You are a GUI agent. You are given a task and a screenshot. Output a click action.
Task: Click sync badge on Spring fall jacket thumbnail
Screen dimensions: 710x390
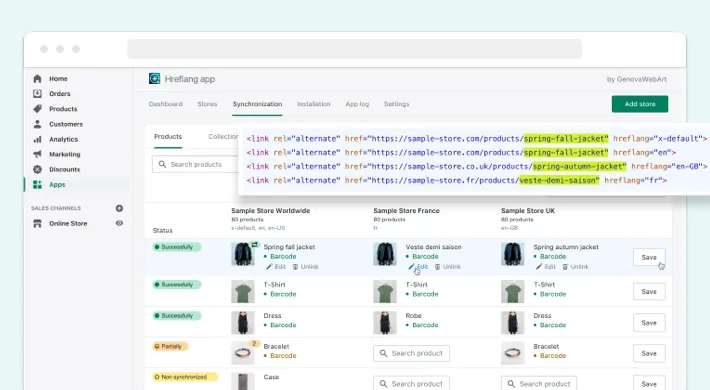tap(254, 245)
